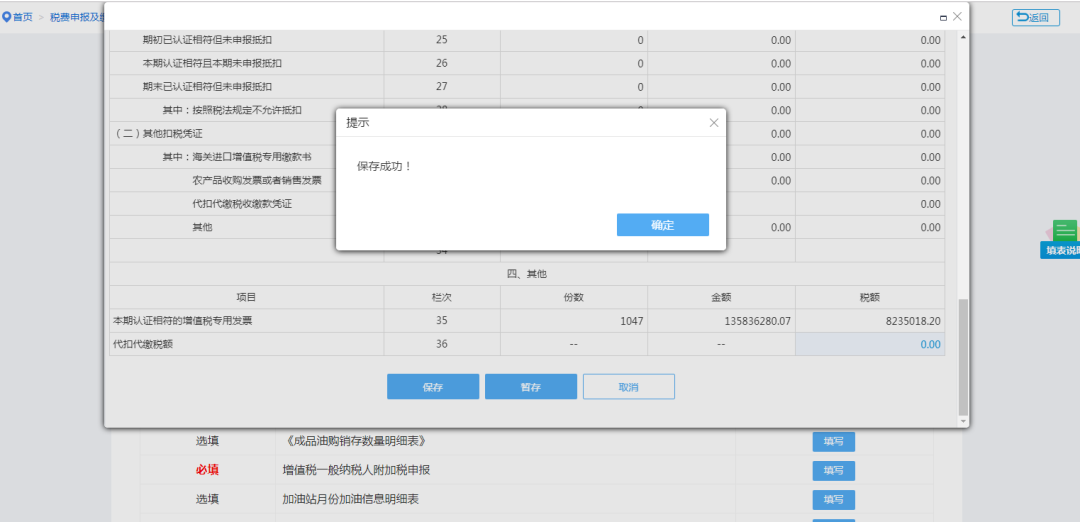The width and height of the screenshot is (1080, 522).
Task: Click the section header 四、其他
Action: click(527, 274)
